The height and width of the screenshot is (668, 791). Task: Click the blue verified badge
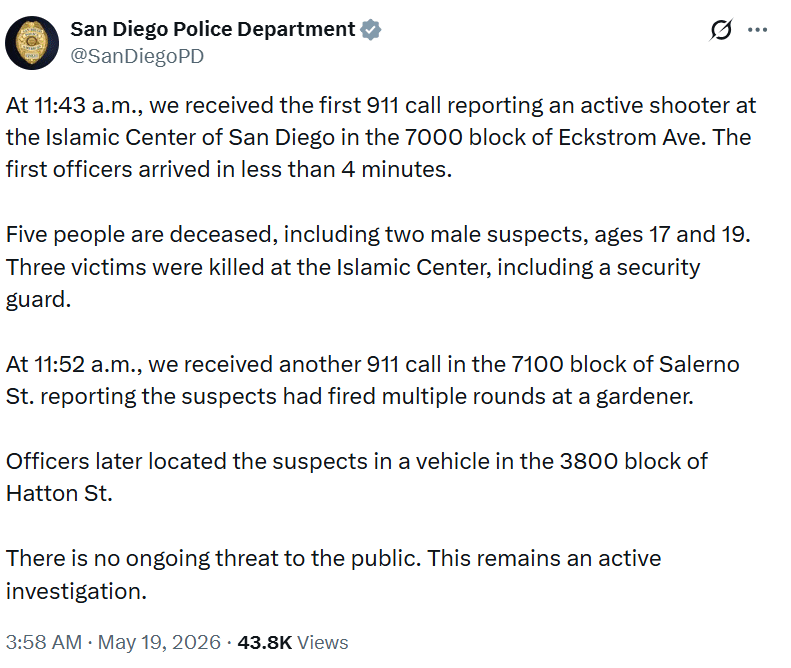pos(371,30)
